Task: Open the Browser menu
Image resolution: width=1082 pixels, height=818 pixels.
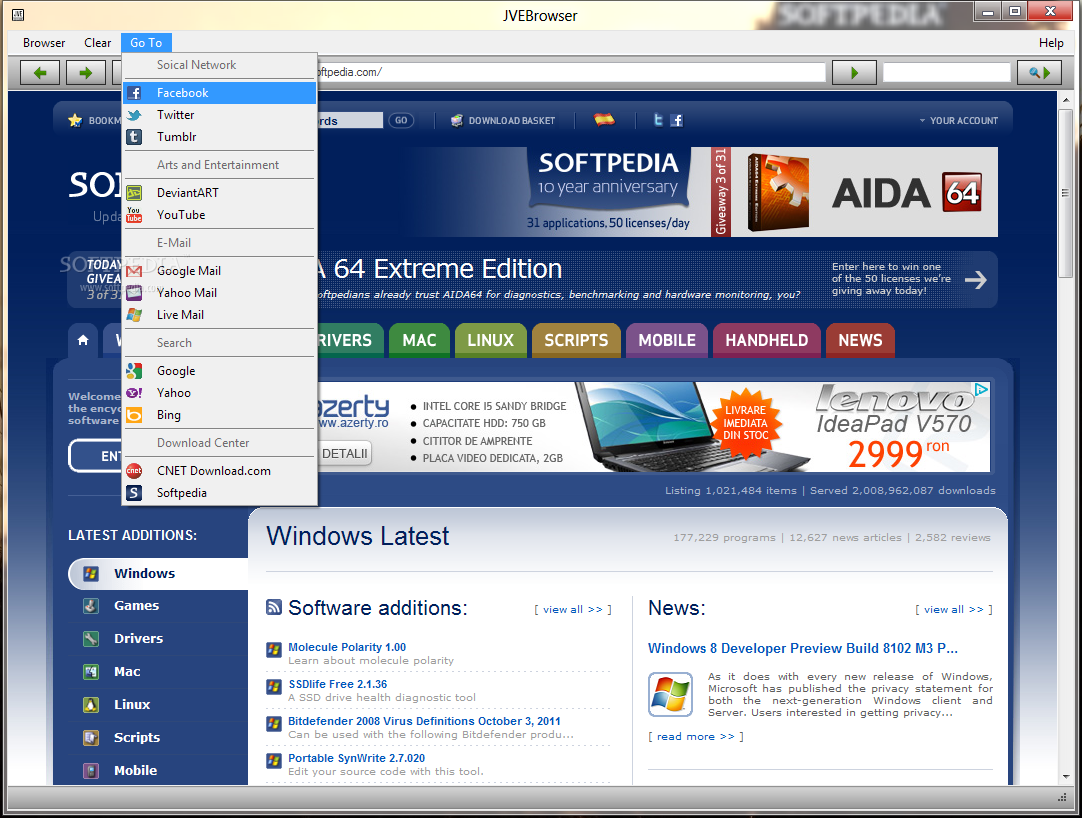Action: [x=44, y=43]
